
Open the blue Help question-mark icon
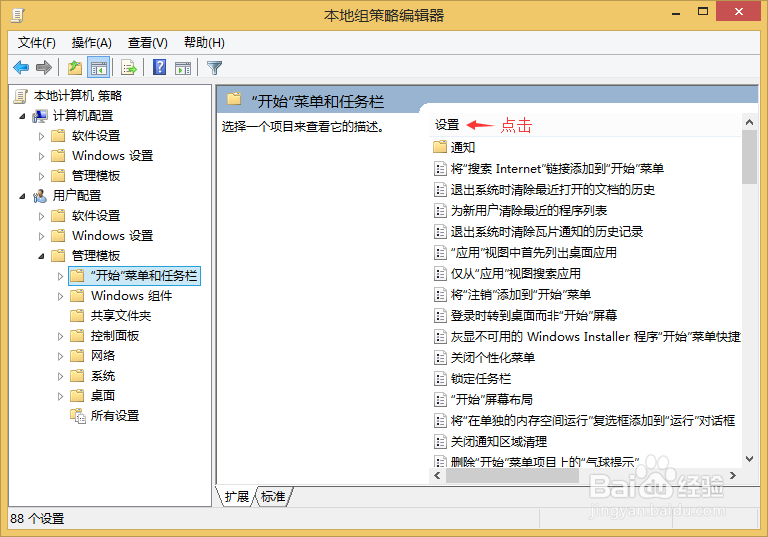[159, 67]
